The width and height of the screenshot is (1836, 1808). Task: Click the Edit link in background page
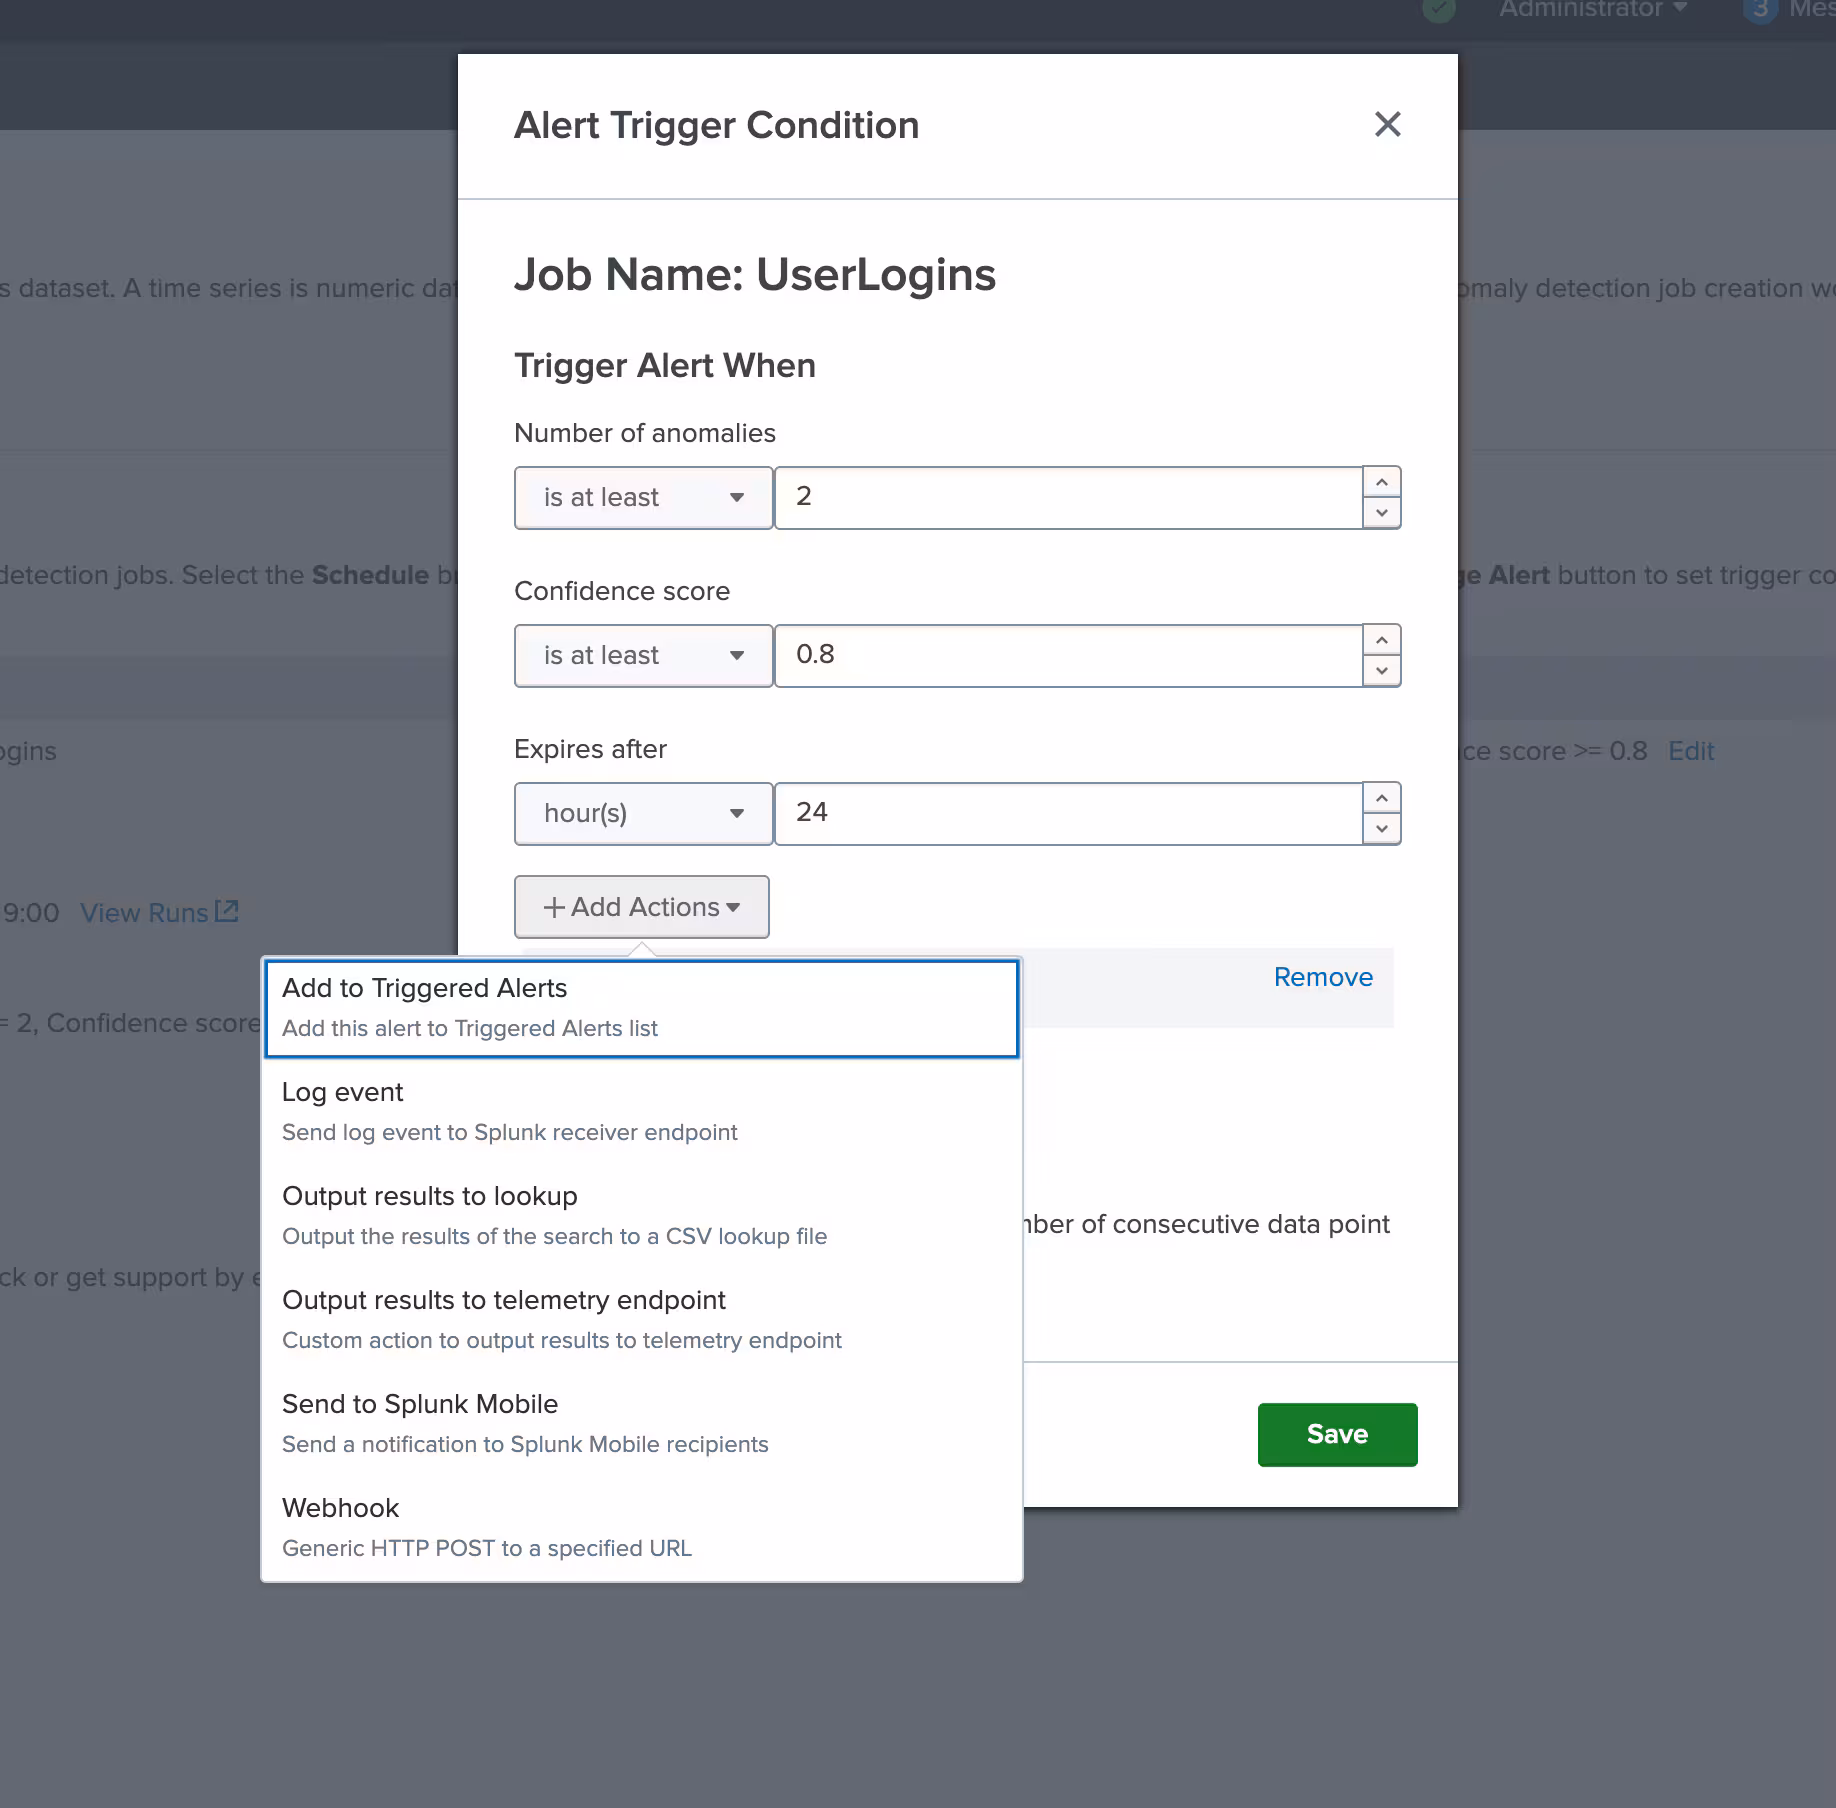1691,751
